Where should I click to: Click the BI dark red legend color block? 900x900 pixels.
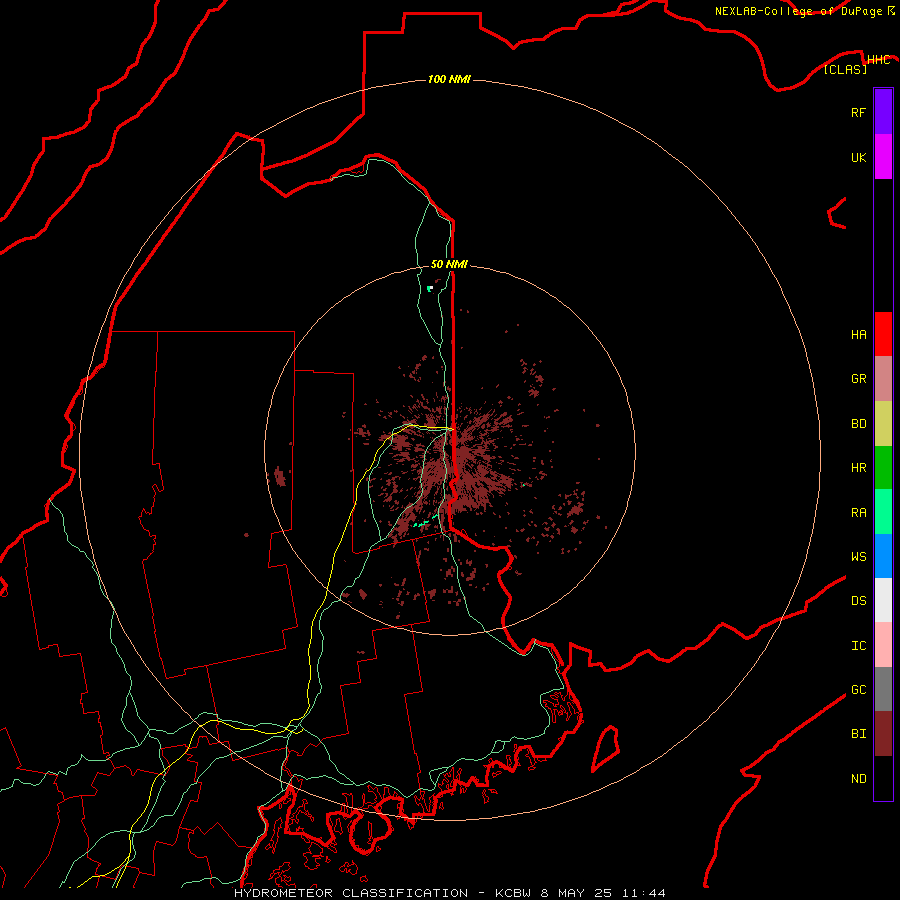point(883,734)
